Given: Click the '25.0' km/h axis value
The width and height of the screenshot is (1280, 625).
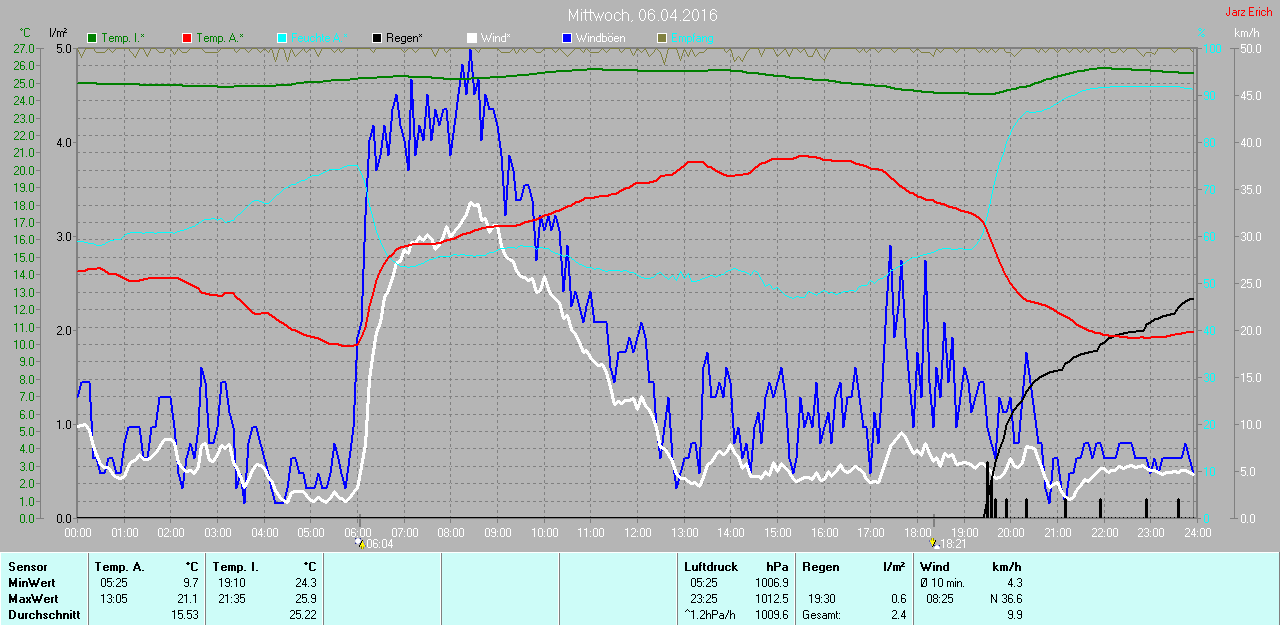Looking at the screenshot, I should 1250,283.
